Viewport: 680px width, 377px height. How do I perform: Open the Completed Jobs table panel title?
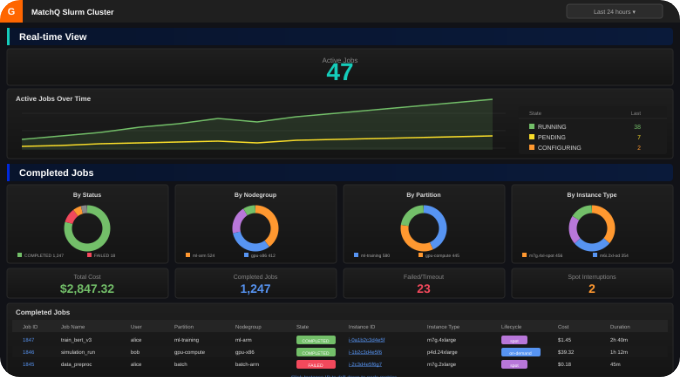42,312
